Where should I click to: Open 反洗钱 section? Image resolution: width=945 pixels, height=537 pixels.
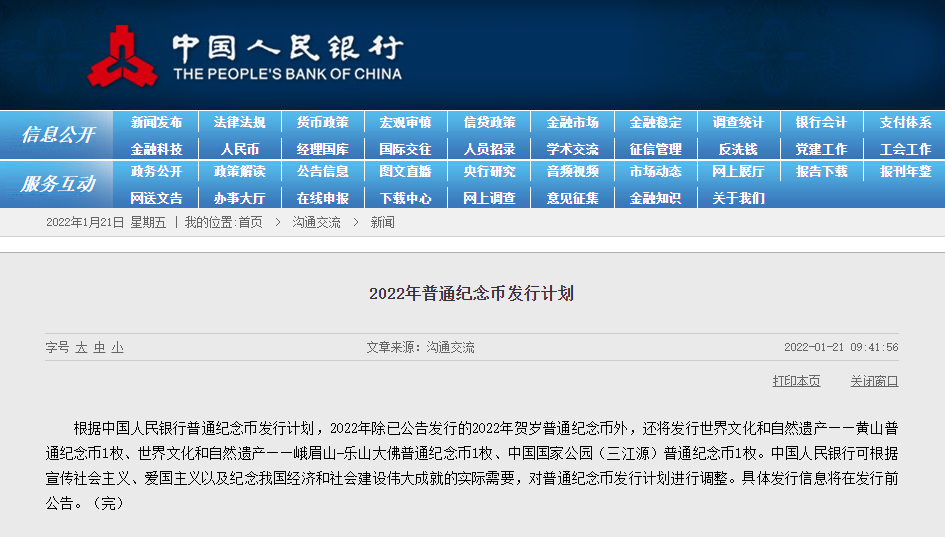pos(738,149)
